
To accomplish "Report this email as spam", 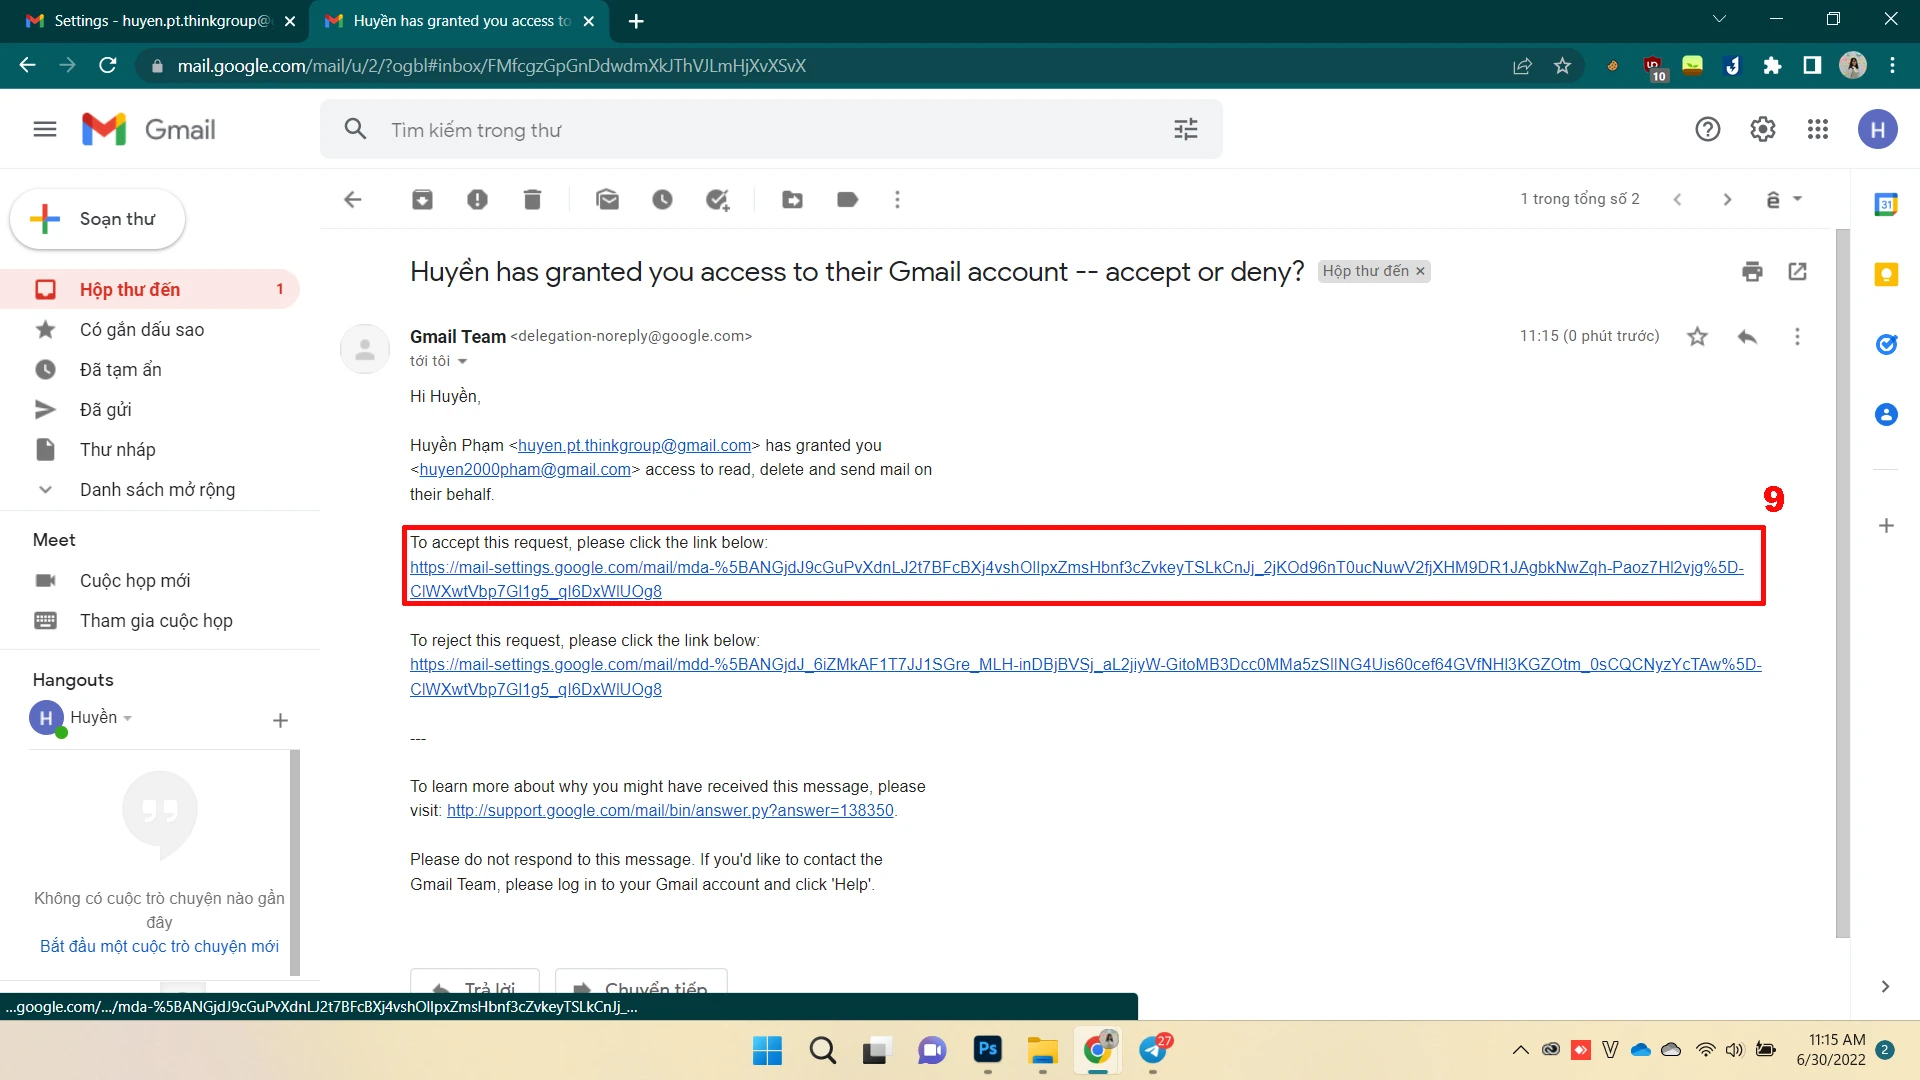I will (x=477, y=200).
